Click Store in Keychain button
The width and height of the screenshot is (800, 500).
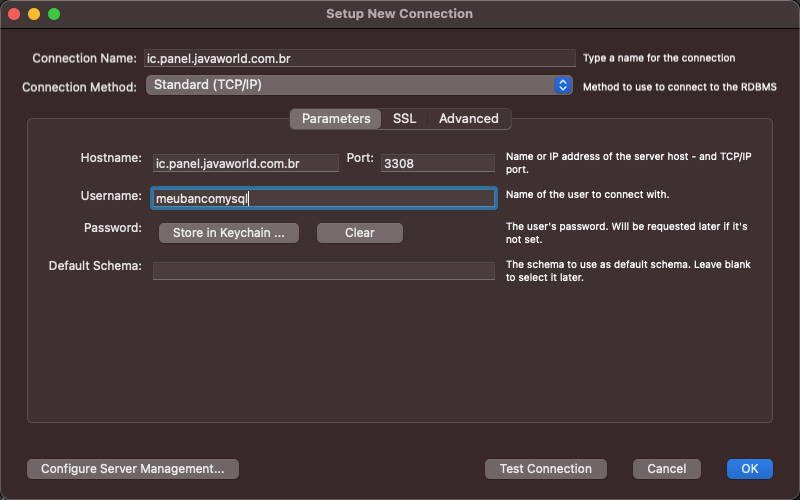click(229, 233)
